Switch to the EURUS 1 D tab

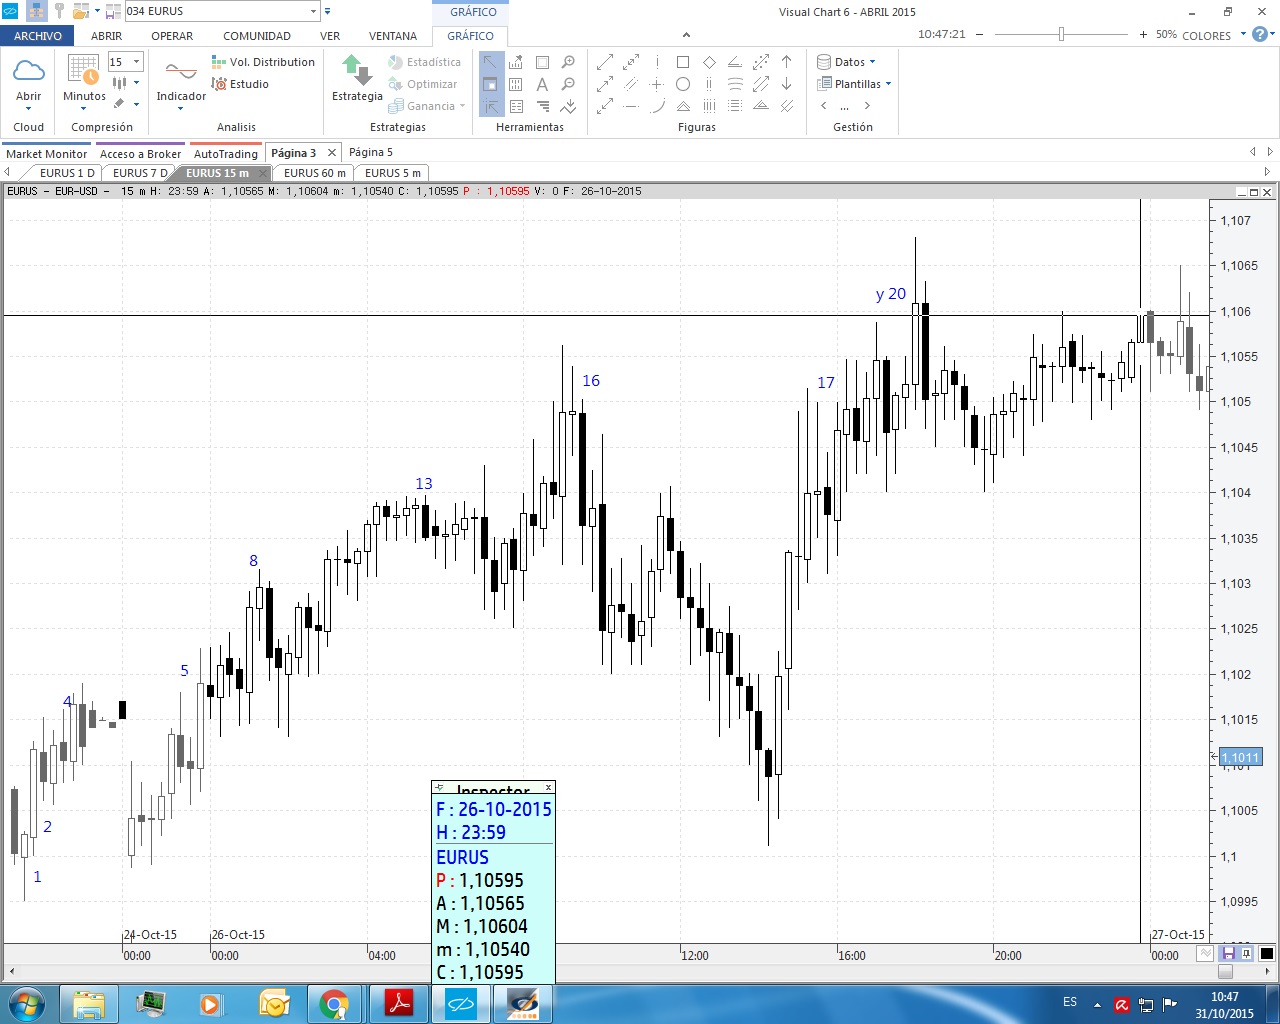[x=67, y=173]
